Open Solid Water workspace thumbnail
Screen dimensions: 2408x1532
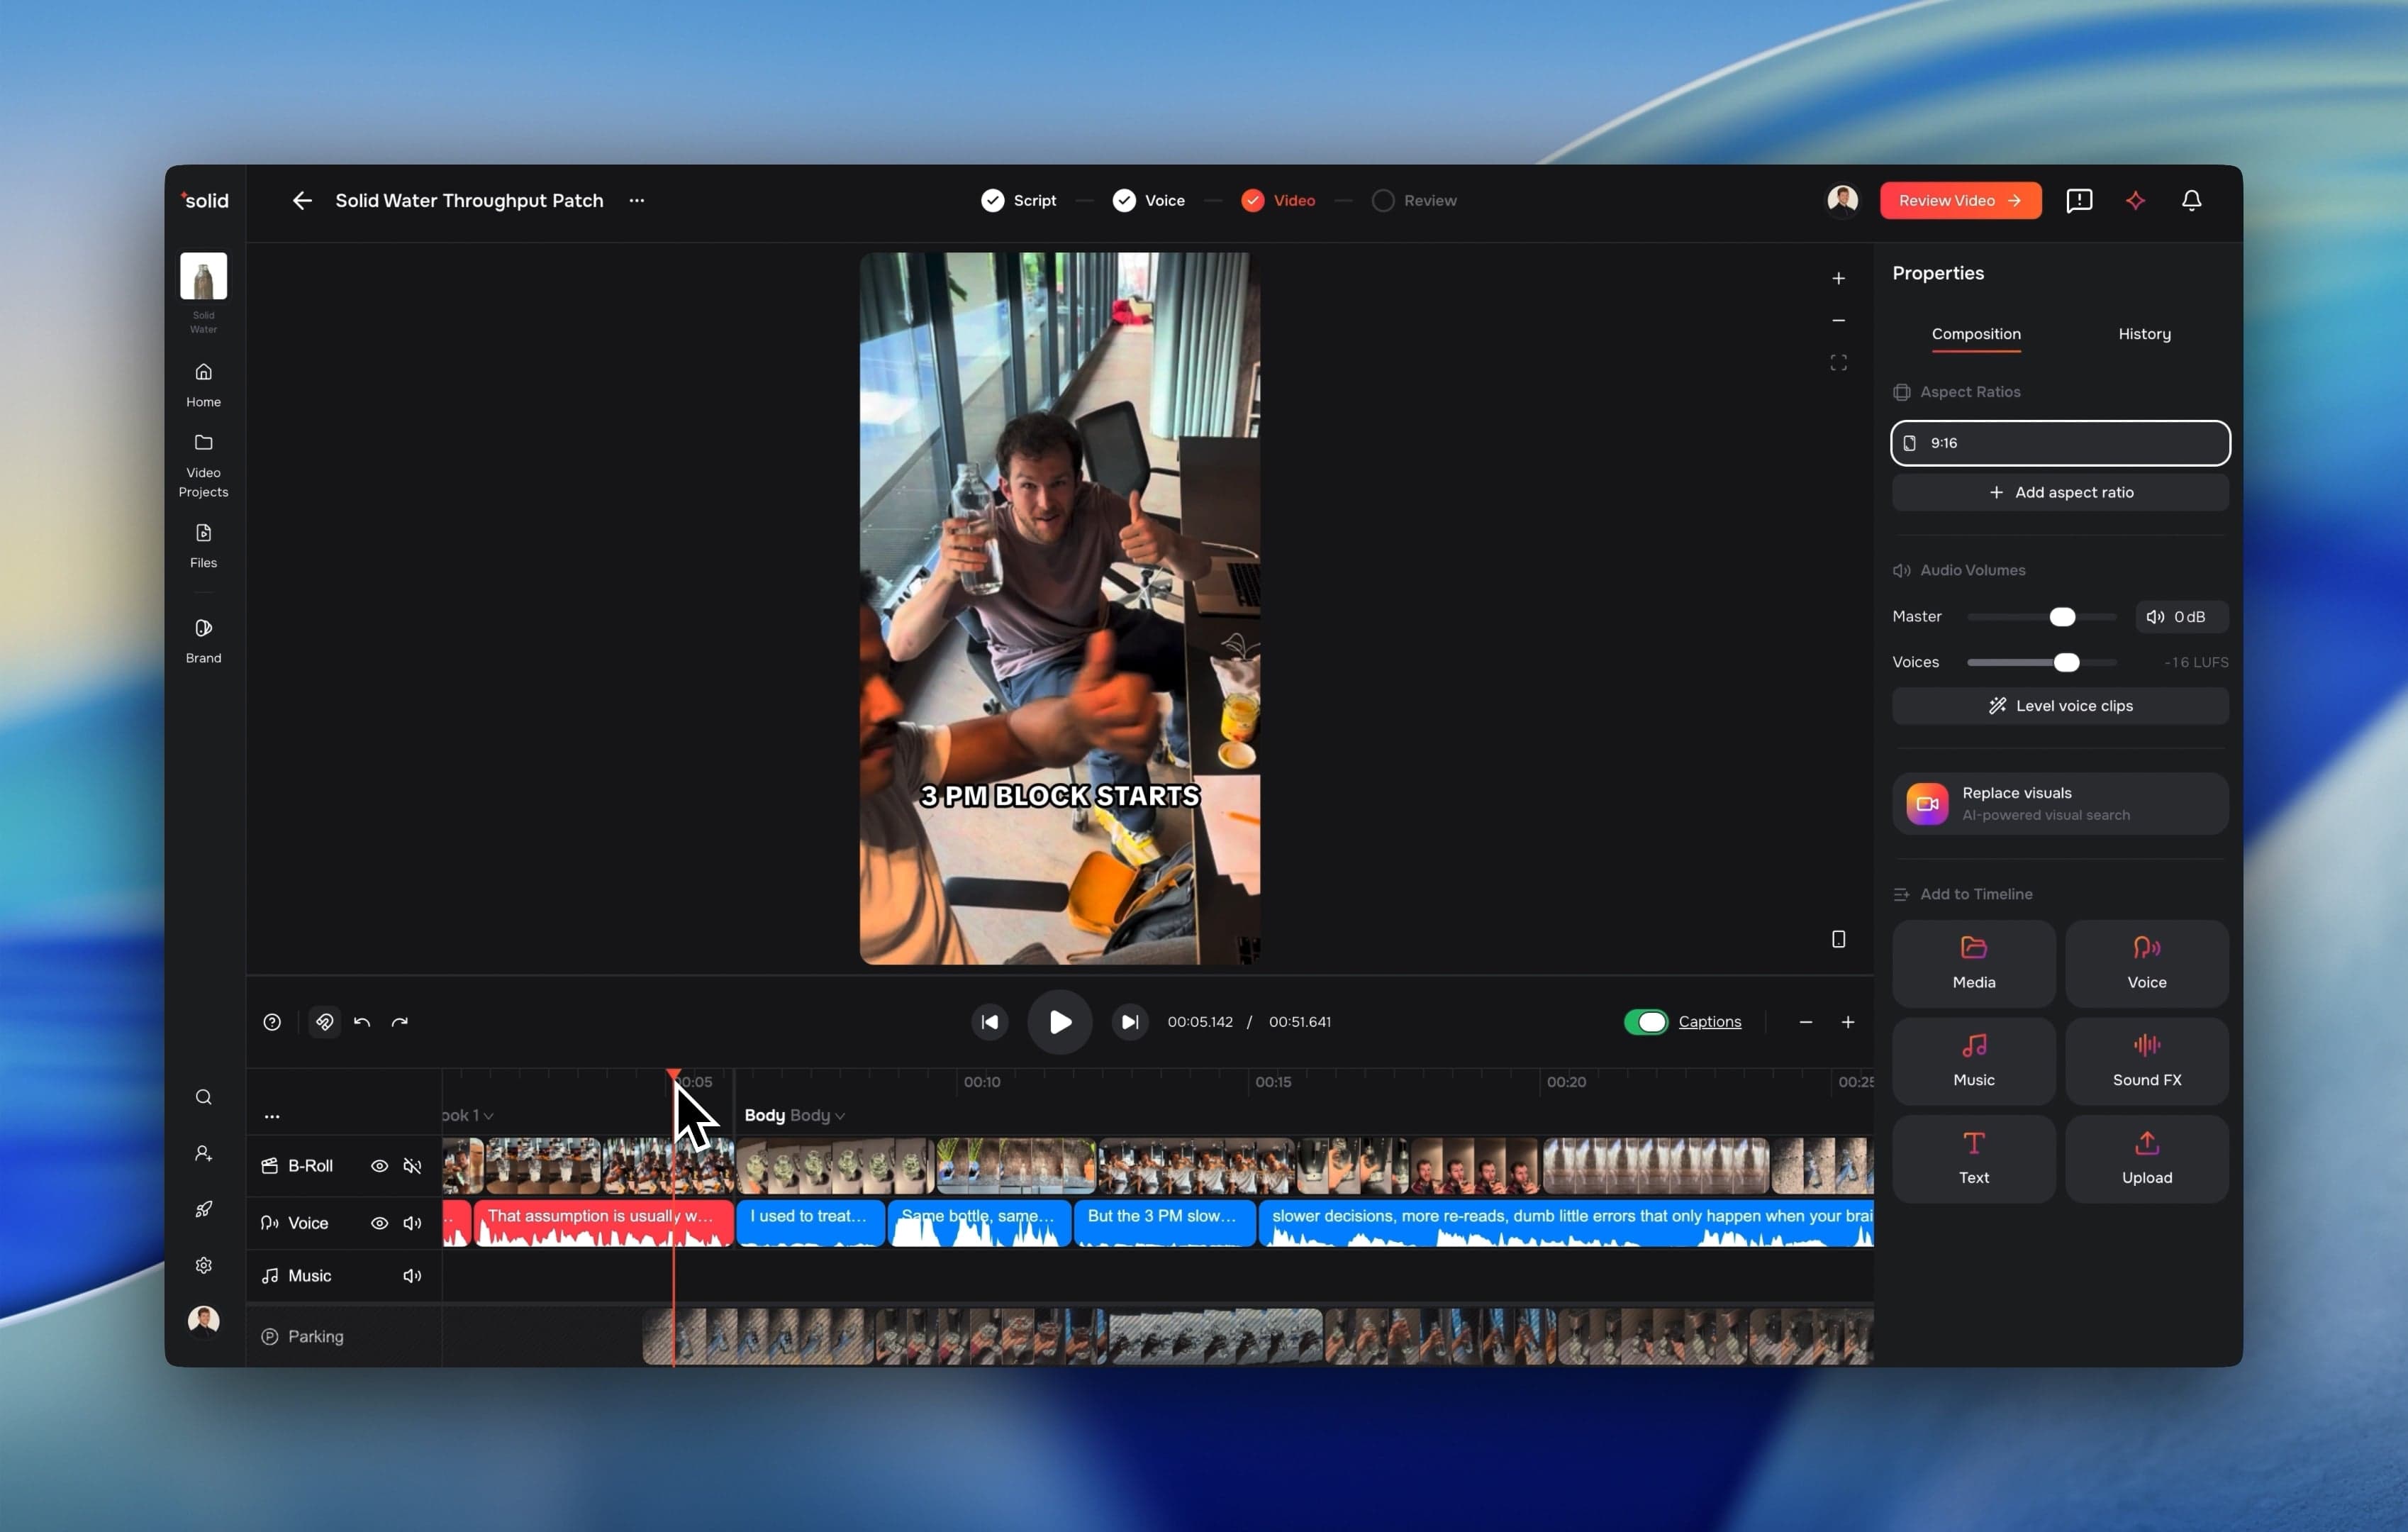[203, 276]
